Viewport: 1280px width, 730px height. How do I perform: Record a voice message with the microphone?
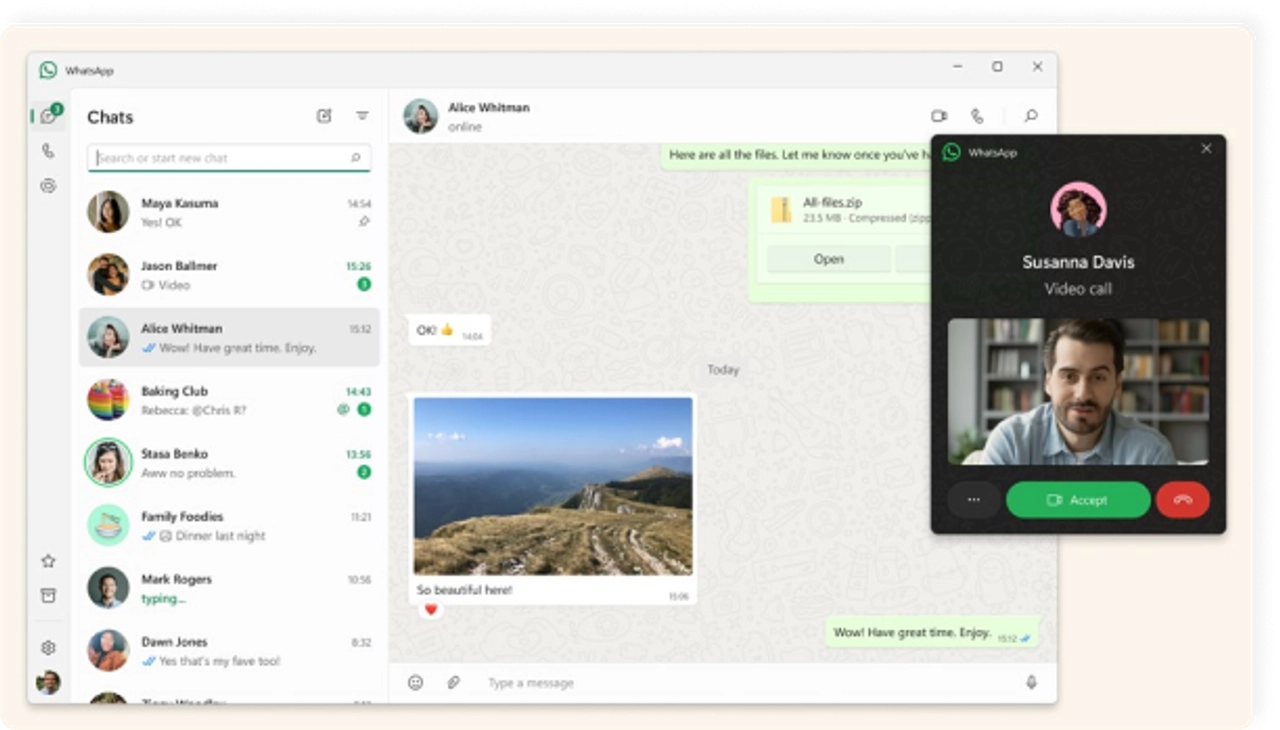1030,682
